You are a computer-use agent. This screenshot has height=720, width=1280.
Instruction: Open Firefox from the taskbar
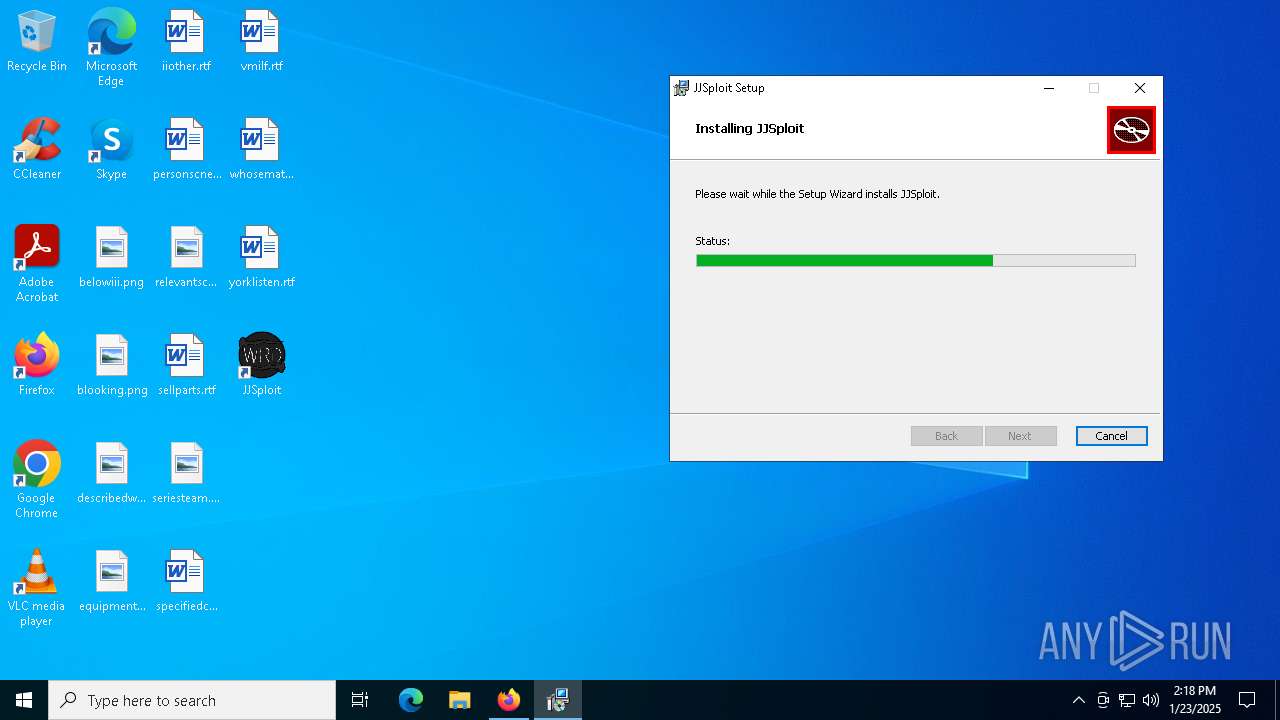tap(509, 700)
